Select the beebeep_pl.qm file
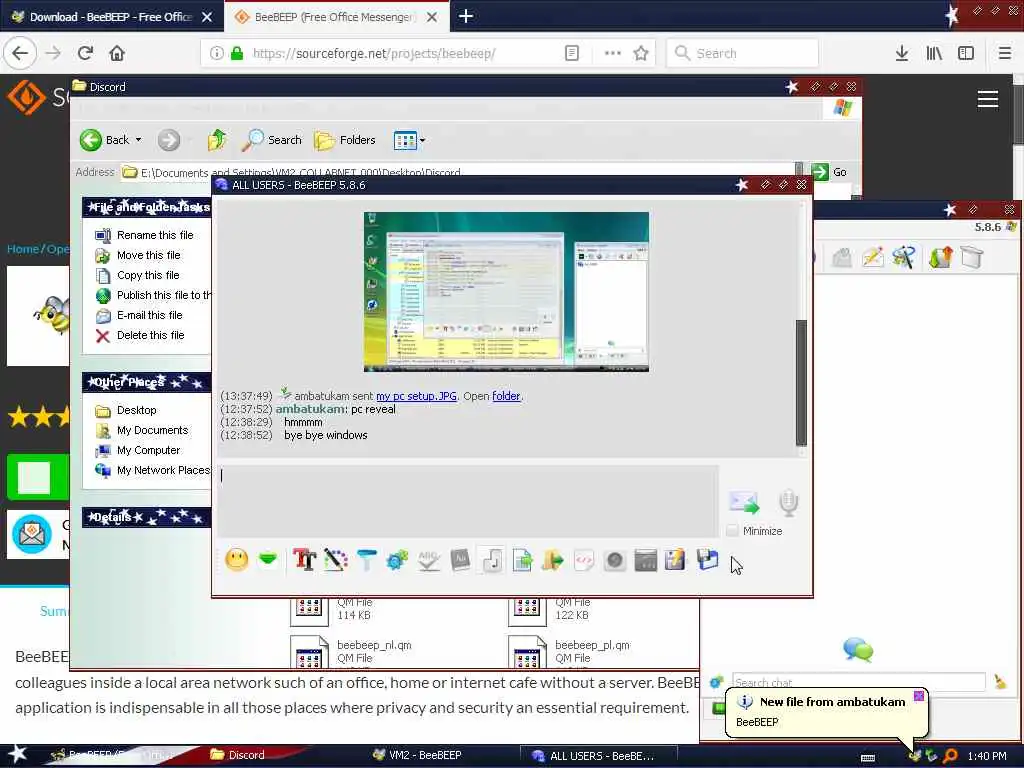Image resolution: width=1024 pixels, height=768 pixels. 569,652
